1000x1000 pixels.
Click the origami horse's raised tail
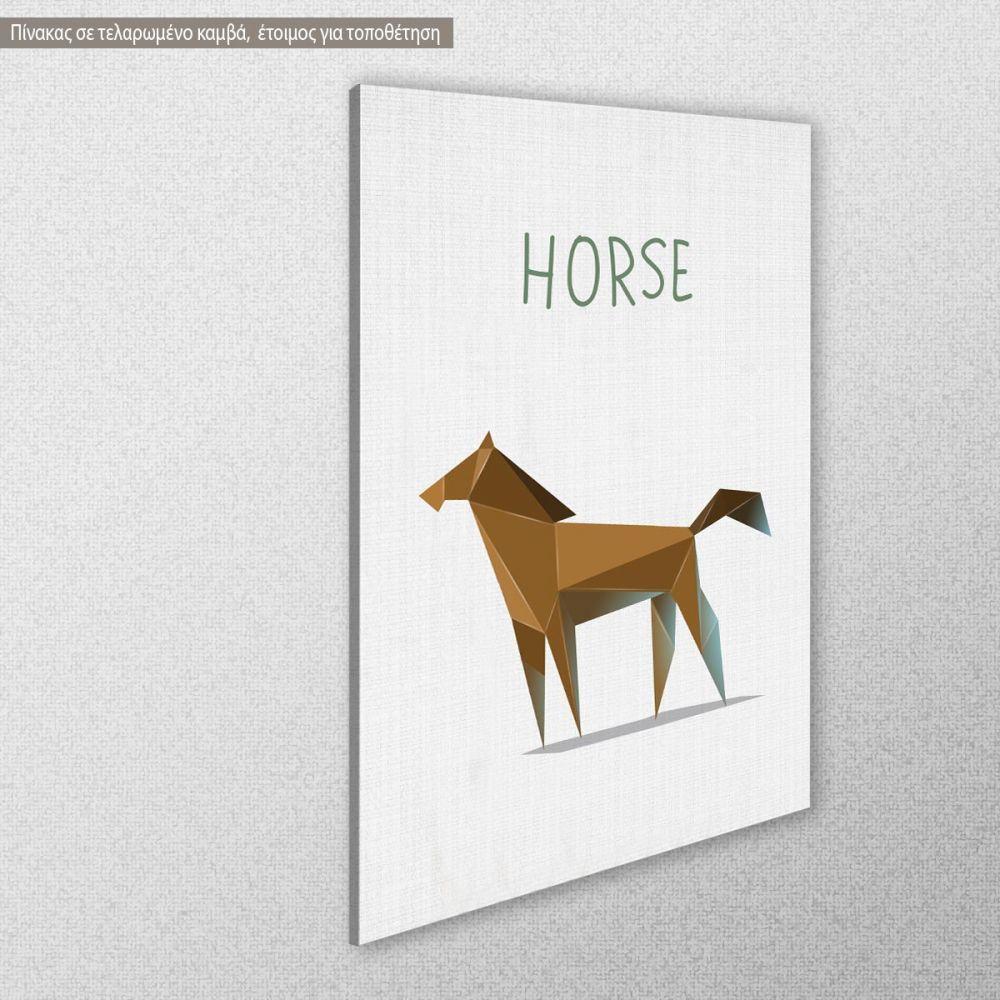tap(735, 508)
